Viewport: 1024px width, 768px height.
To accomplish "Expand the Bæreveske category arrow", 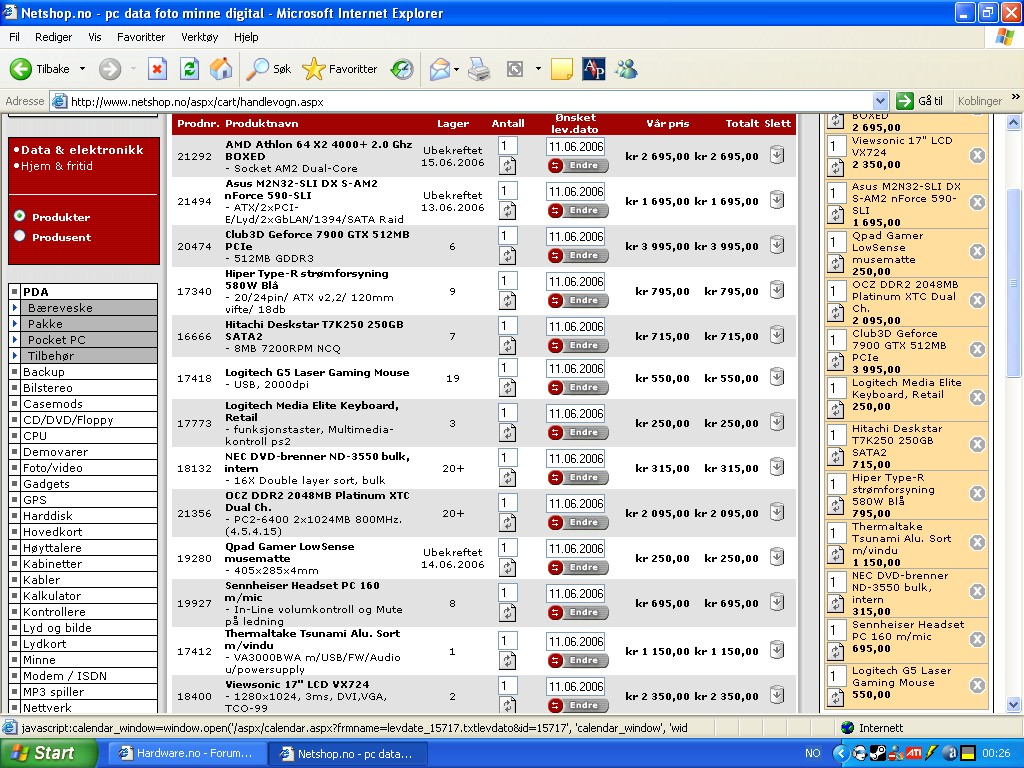I will (15, 308).
